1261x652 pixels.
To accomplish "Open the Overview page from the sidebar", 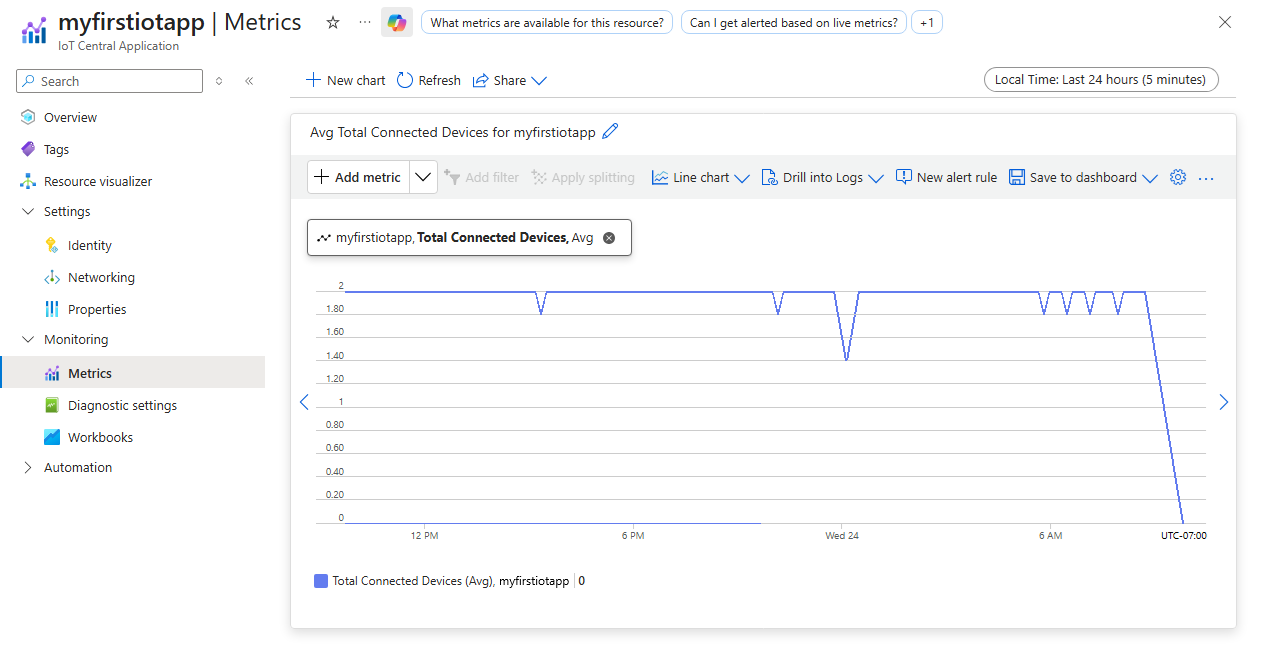I will [x=75, y=117].
